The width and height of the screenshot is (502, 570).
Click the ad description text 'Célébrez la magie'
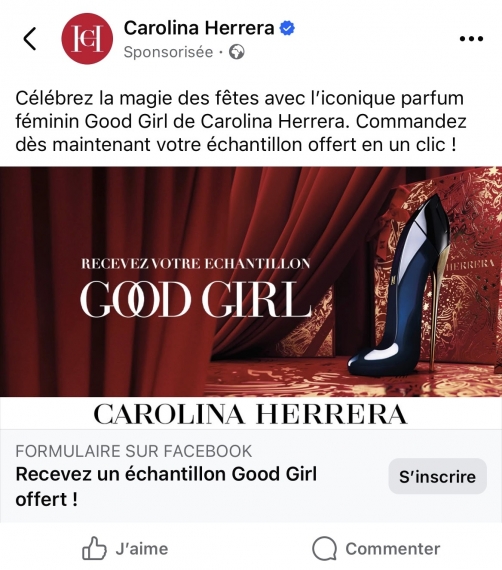[x=241, y=121]
